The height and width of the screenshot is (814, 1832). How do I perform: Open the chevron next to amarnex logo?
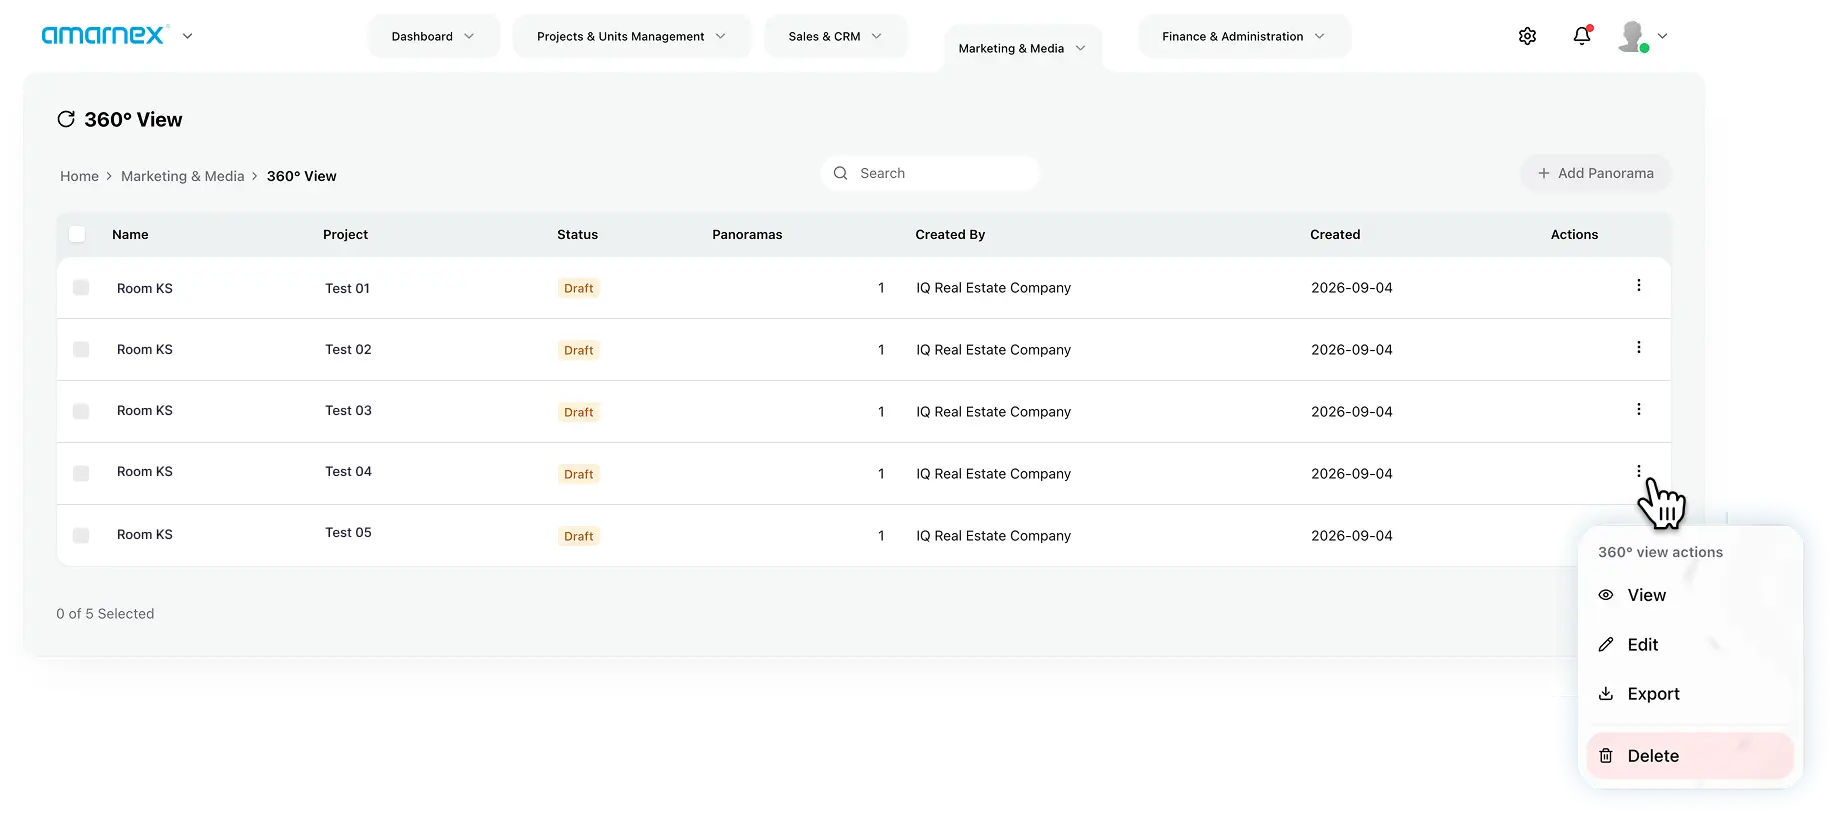[x=187, y=36]
